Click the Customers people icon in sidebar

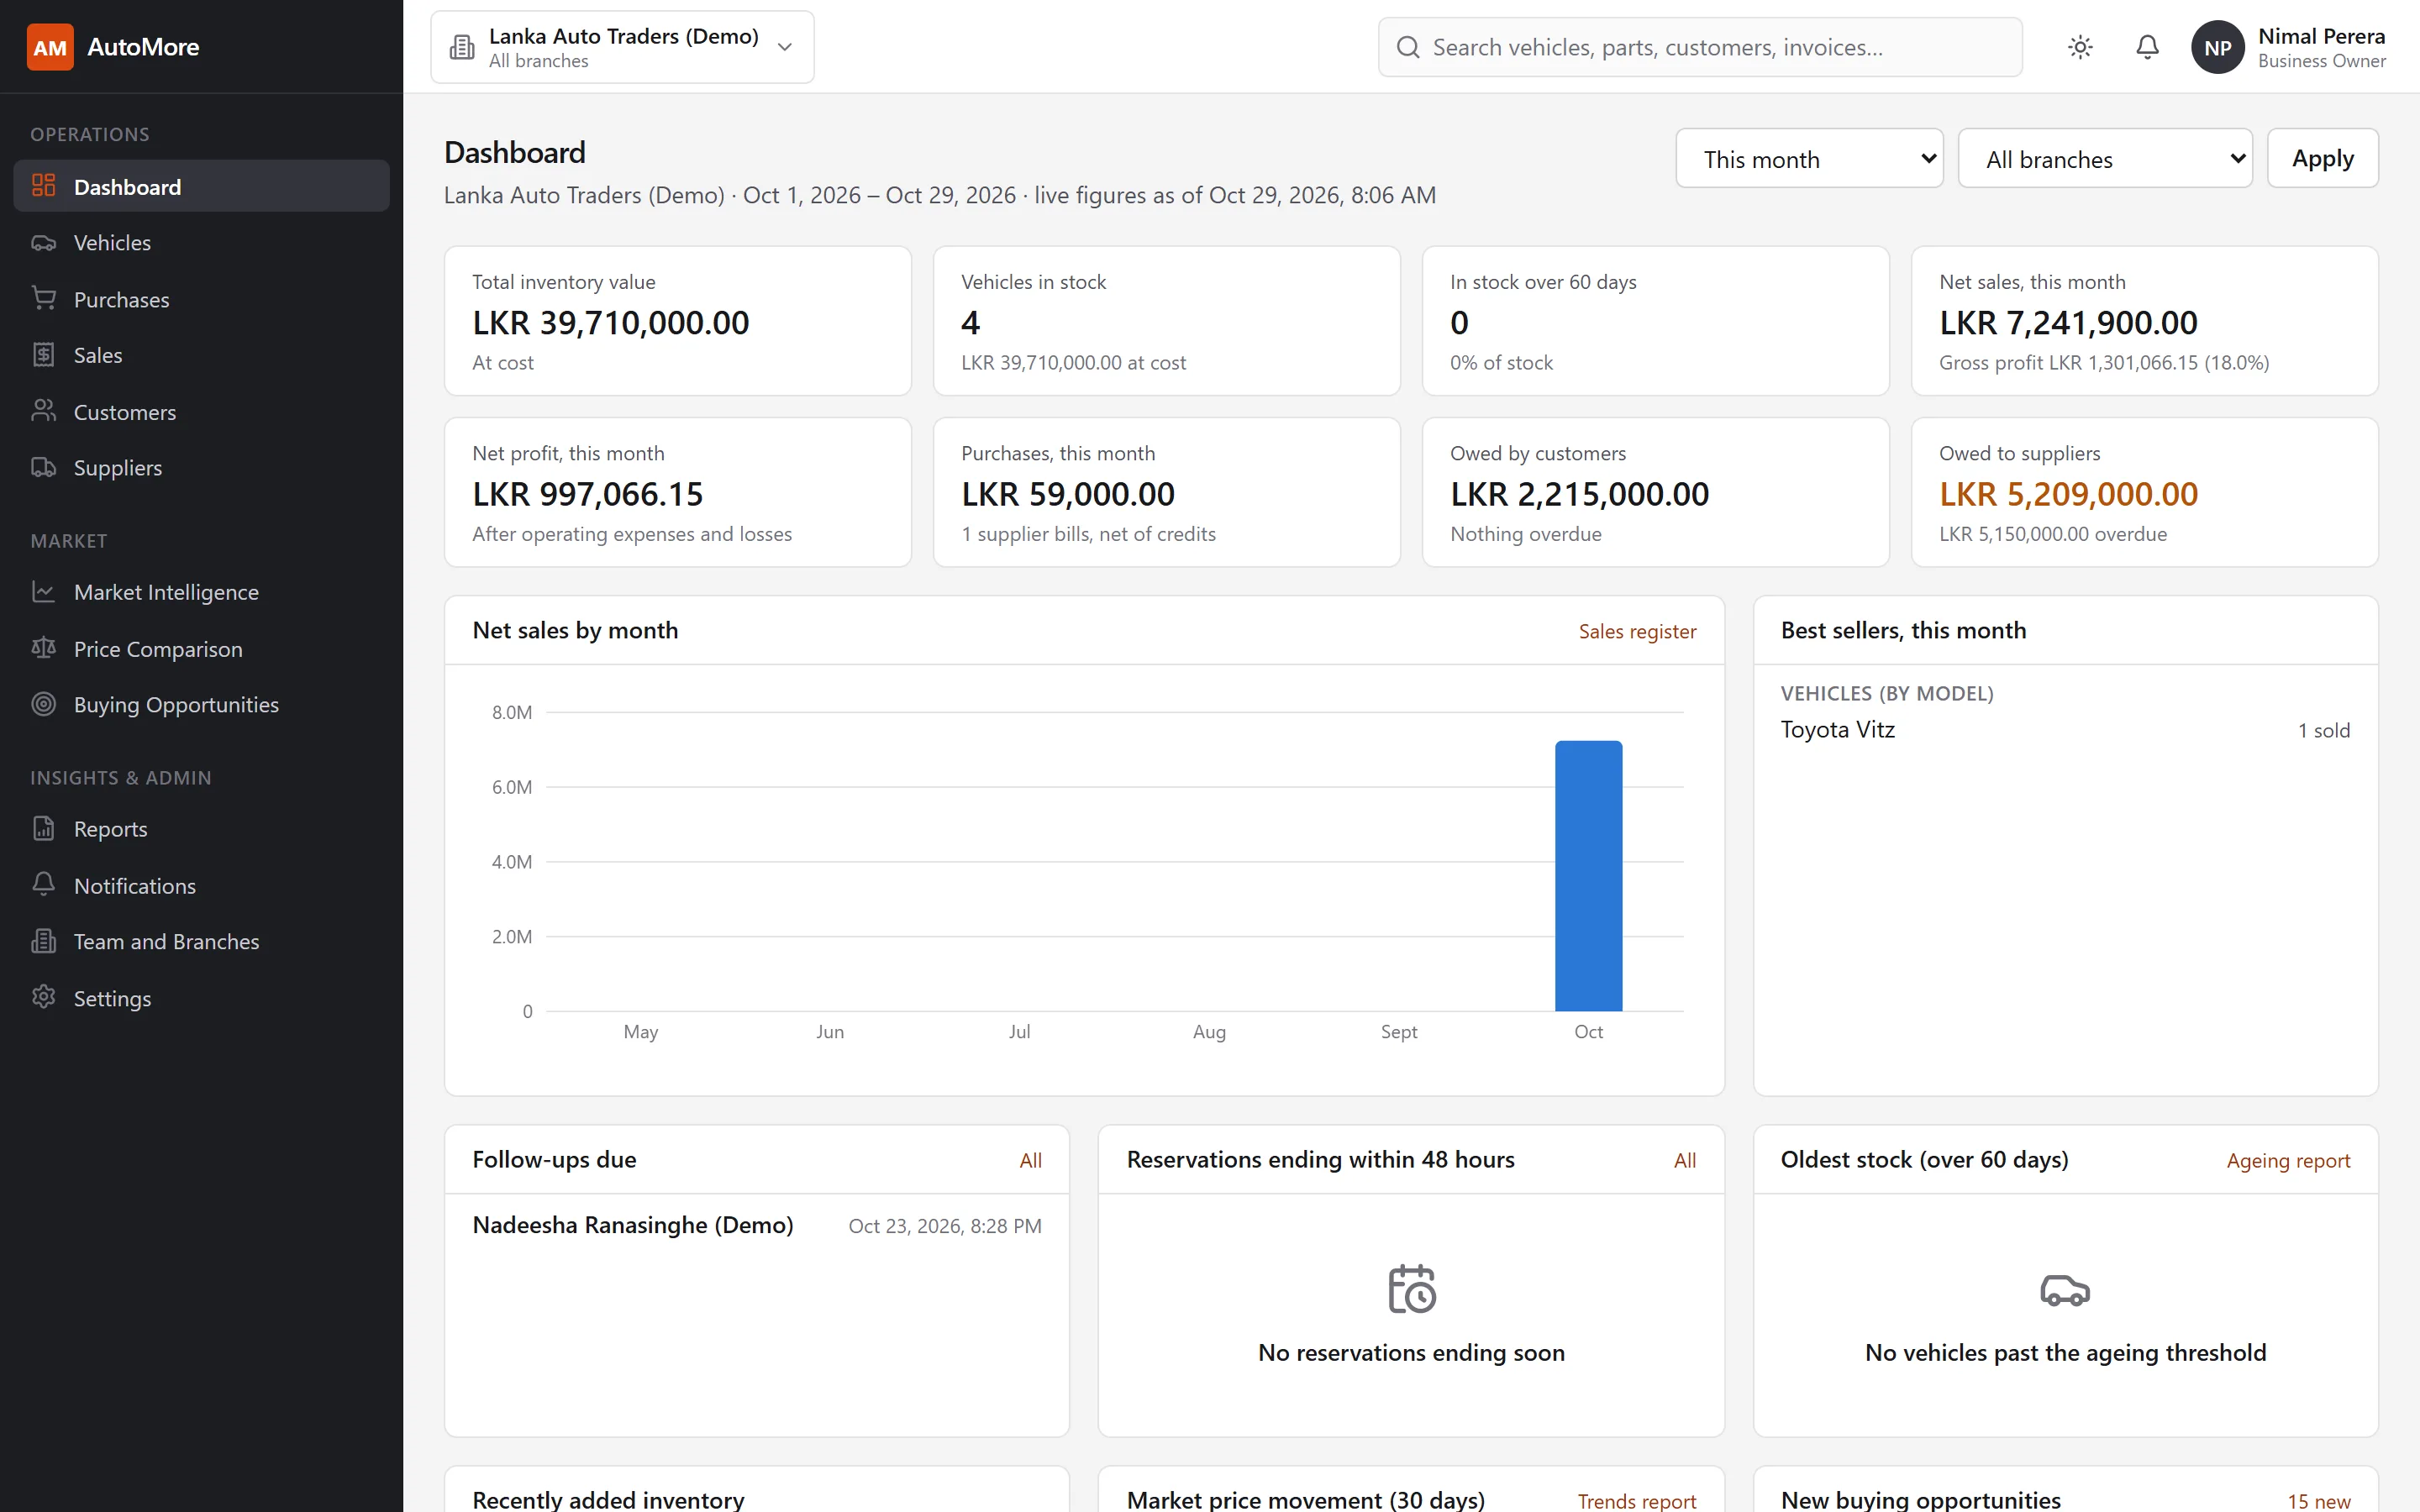(43, 411)
